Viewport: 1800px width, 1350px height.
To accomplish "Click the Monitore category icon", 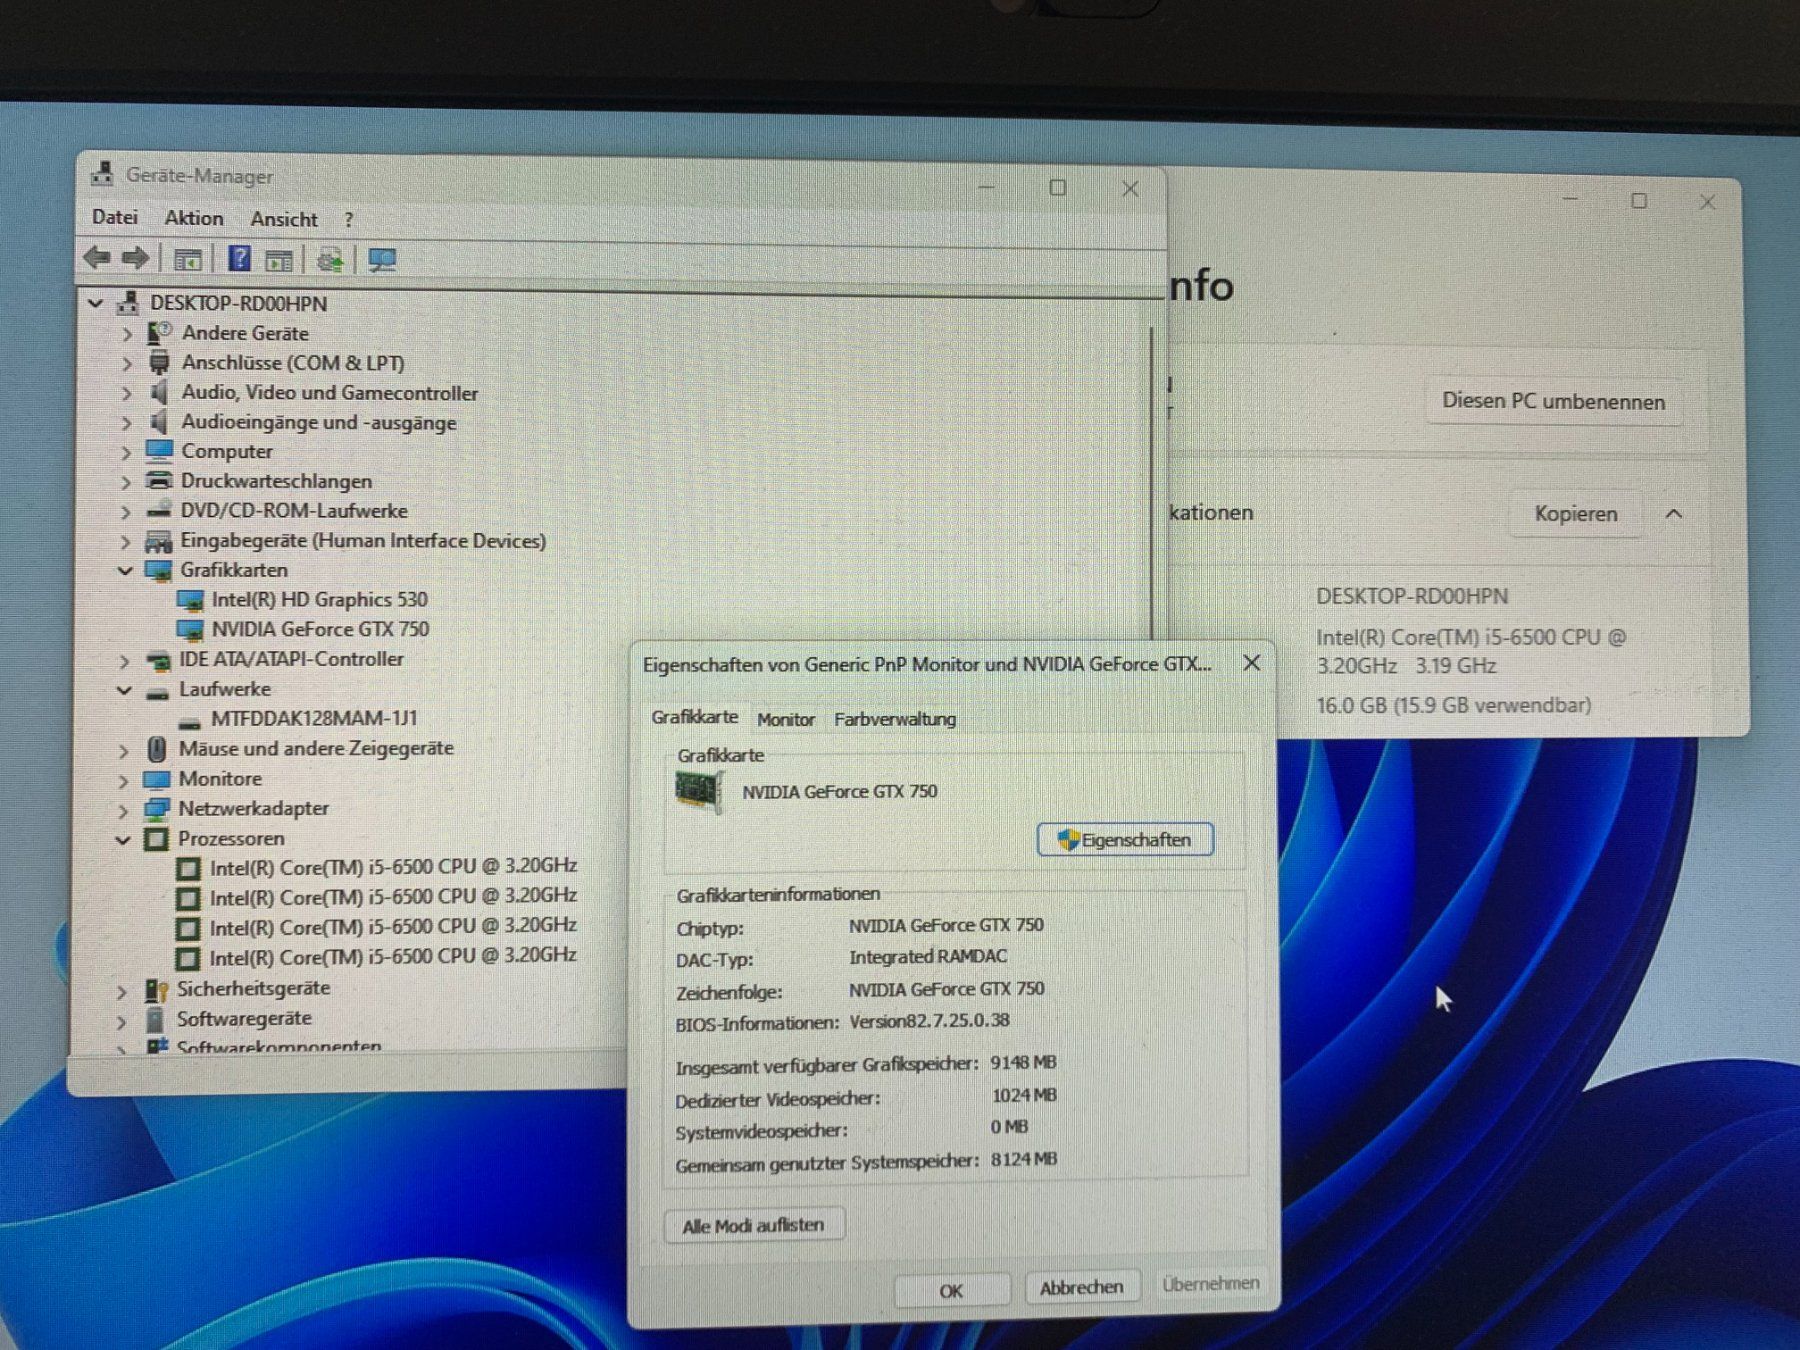I will (157, 779).
